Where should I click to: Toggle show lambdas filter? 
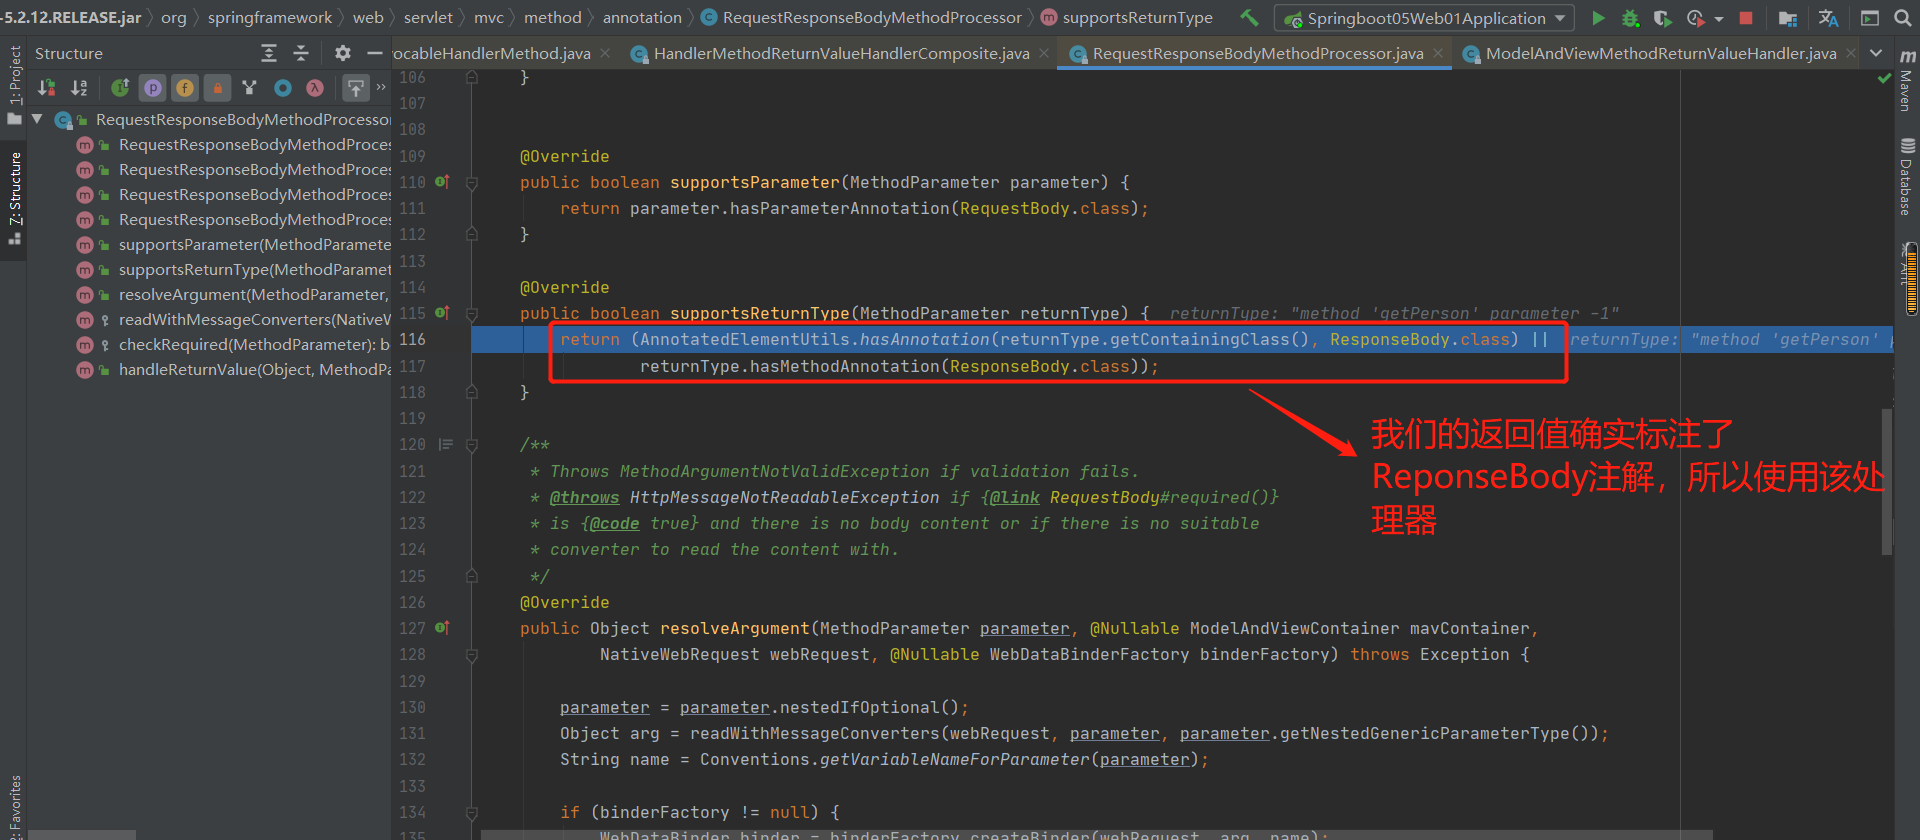click(315, 88)
